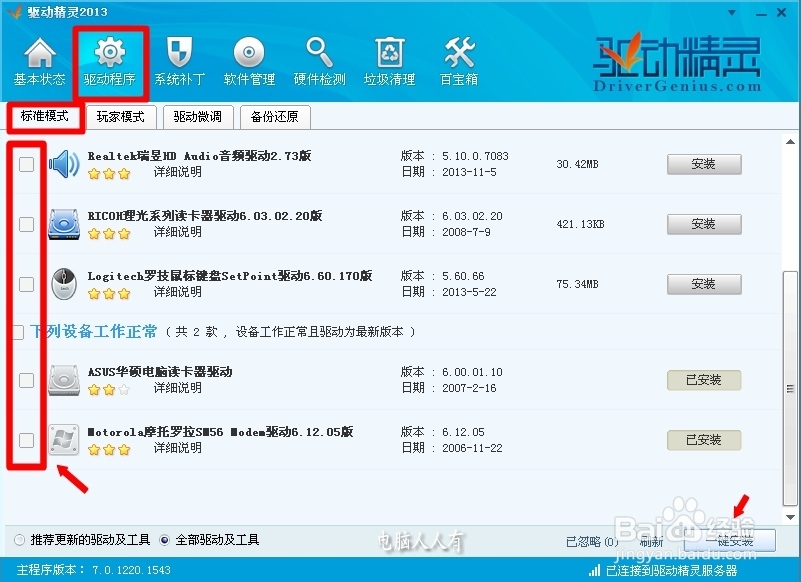Open the 驱动程序 gear section
Image resolution: width=801 pixels, height=582 pixels.
110,62
